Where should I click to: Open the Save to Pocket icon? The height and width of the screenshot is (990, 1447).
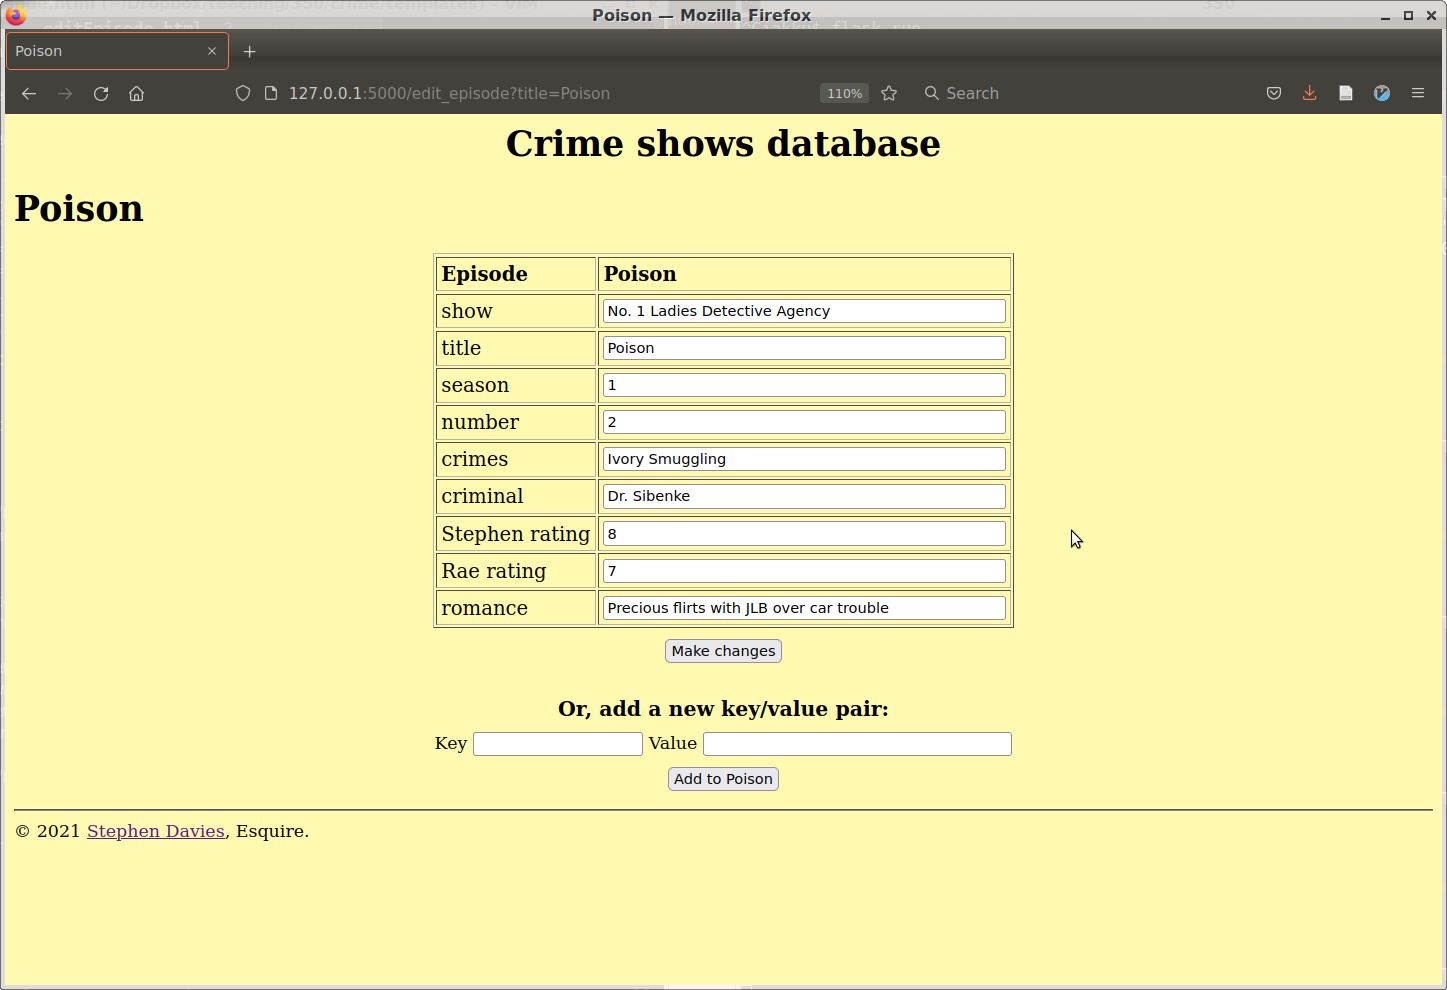point(1274,93)
